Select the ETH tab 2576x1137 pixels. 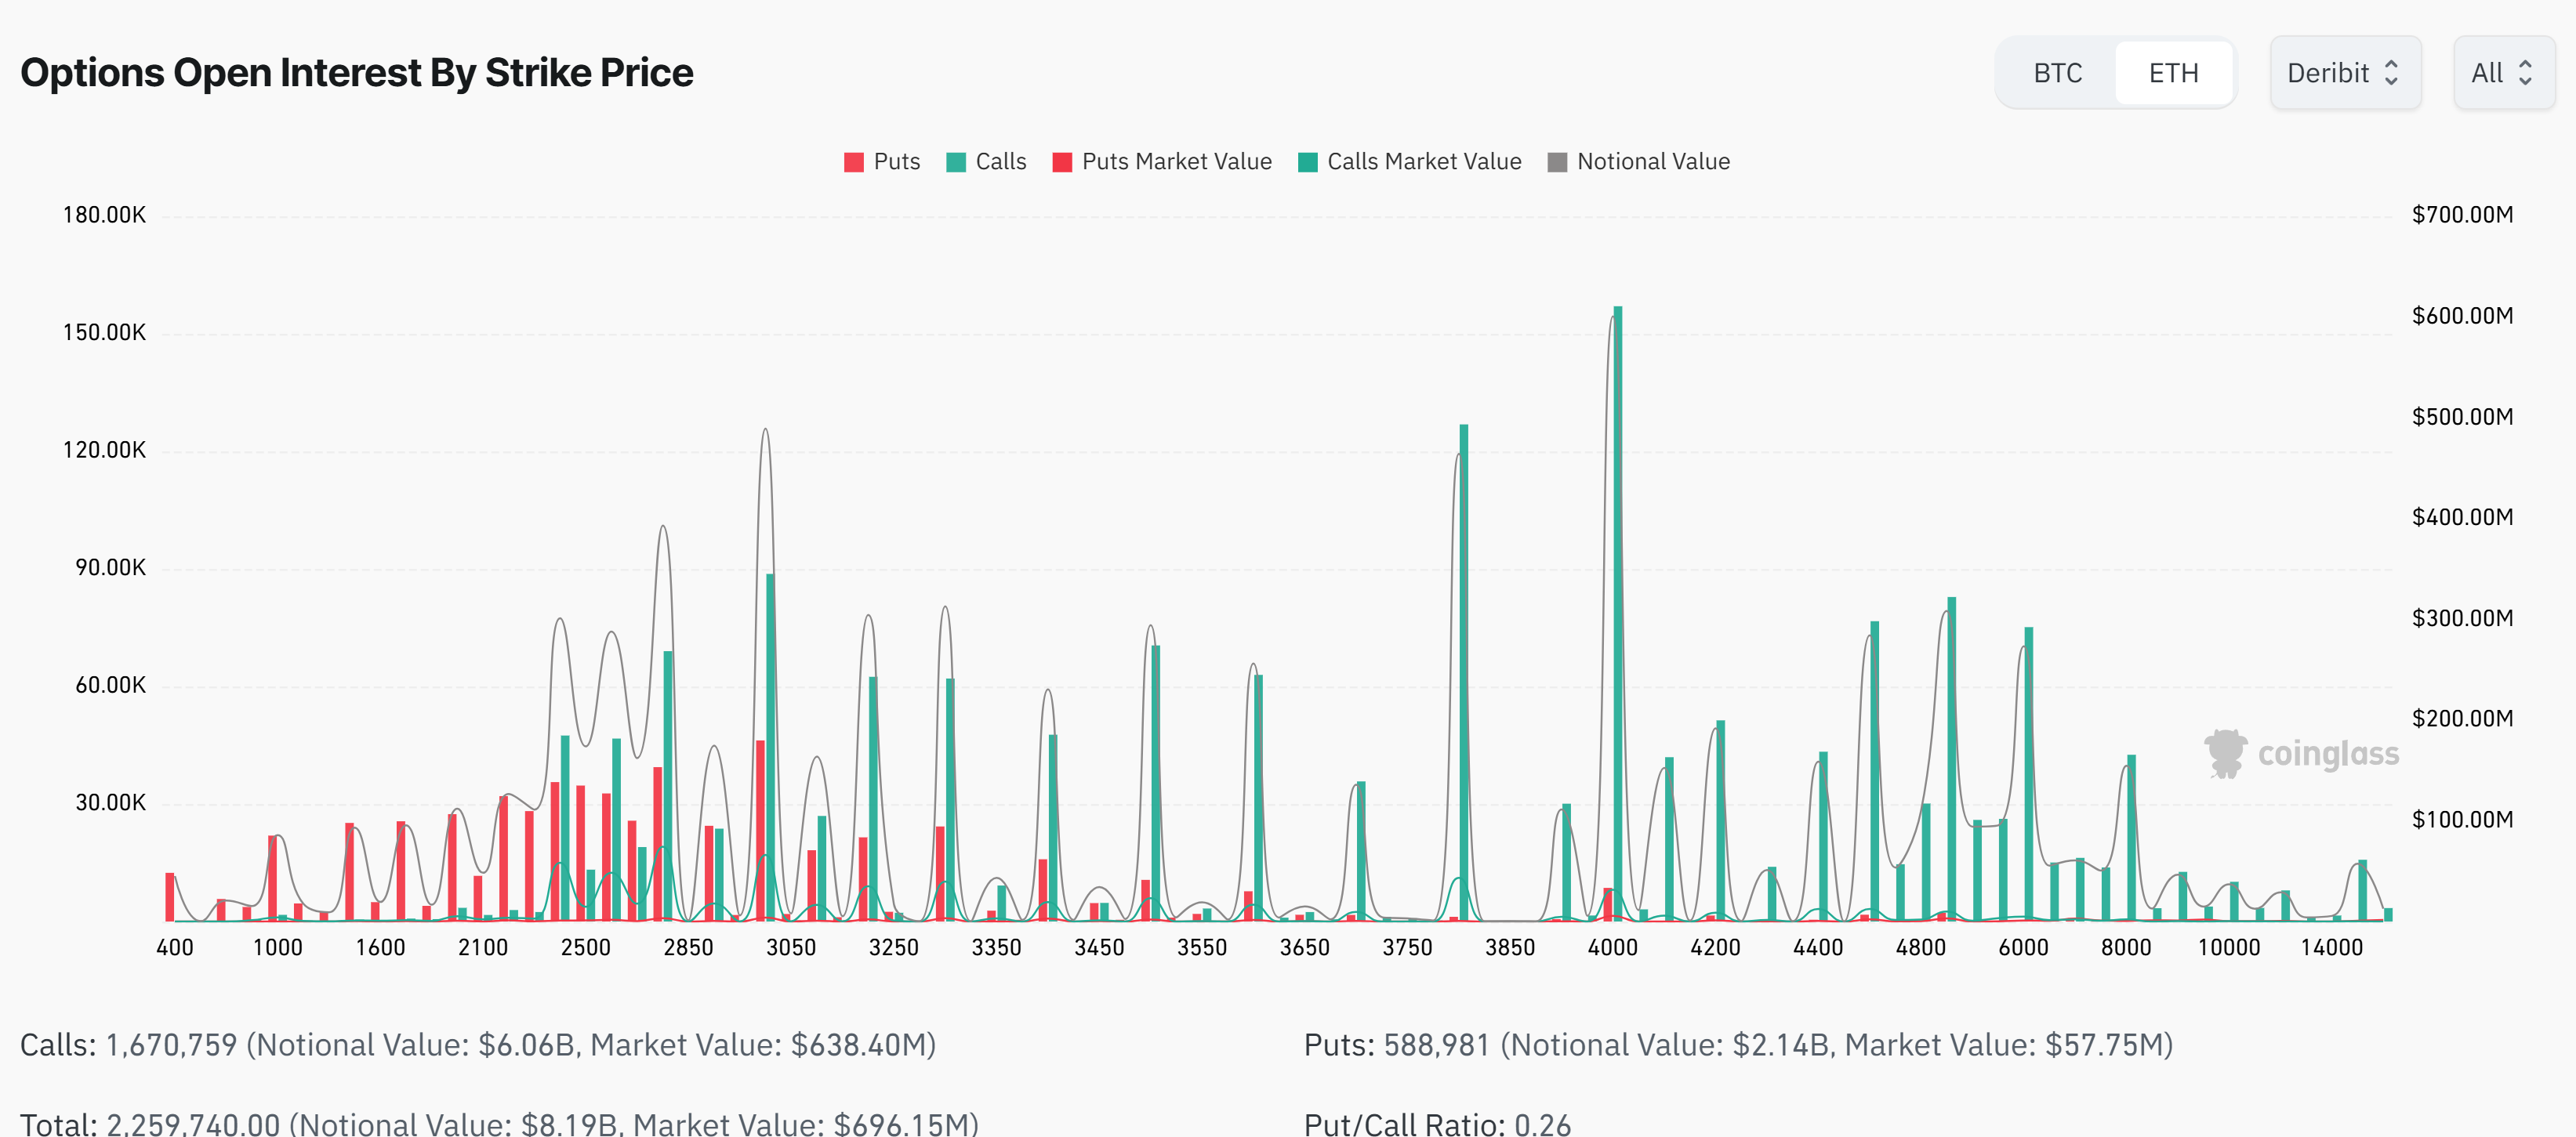[x=2173, y=72]
